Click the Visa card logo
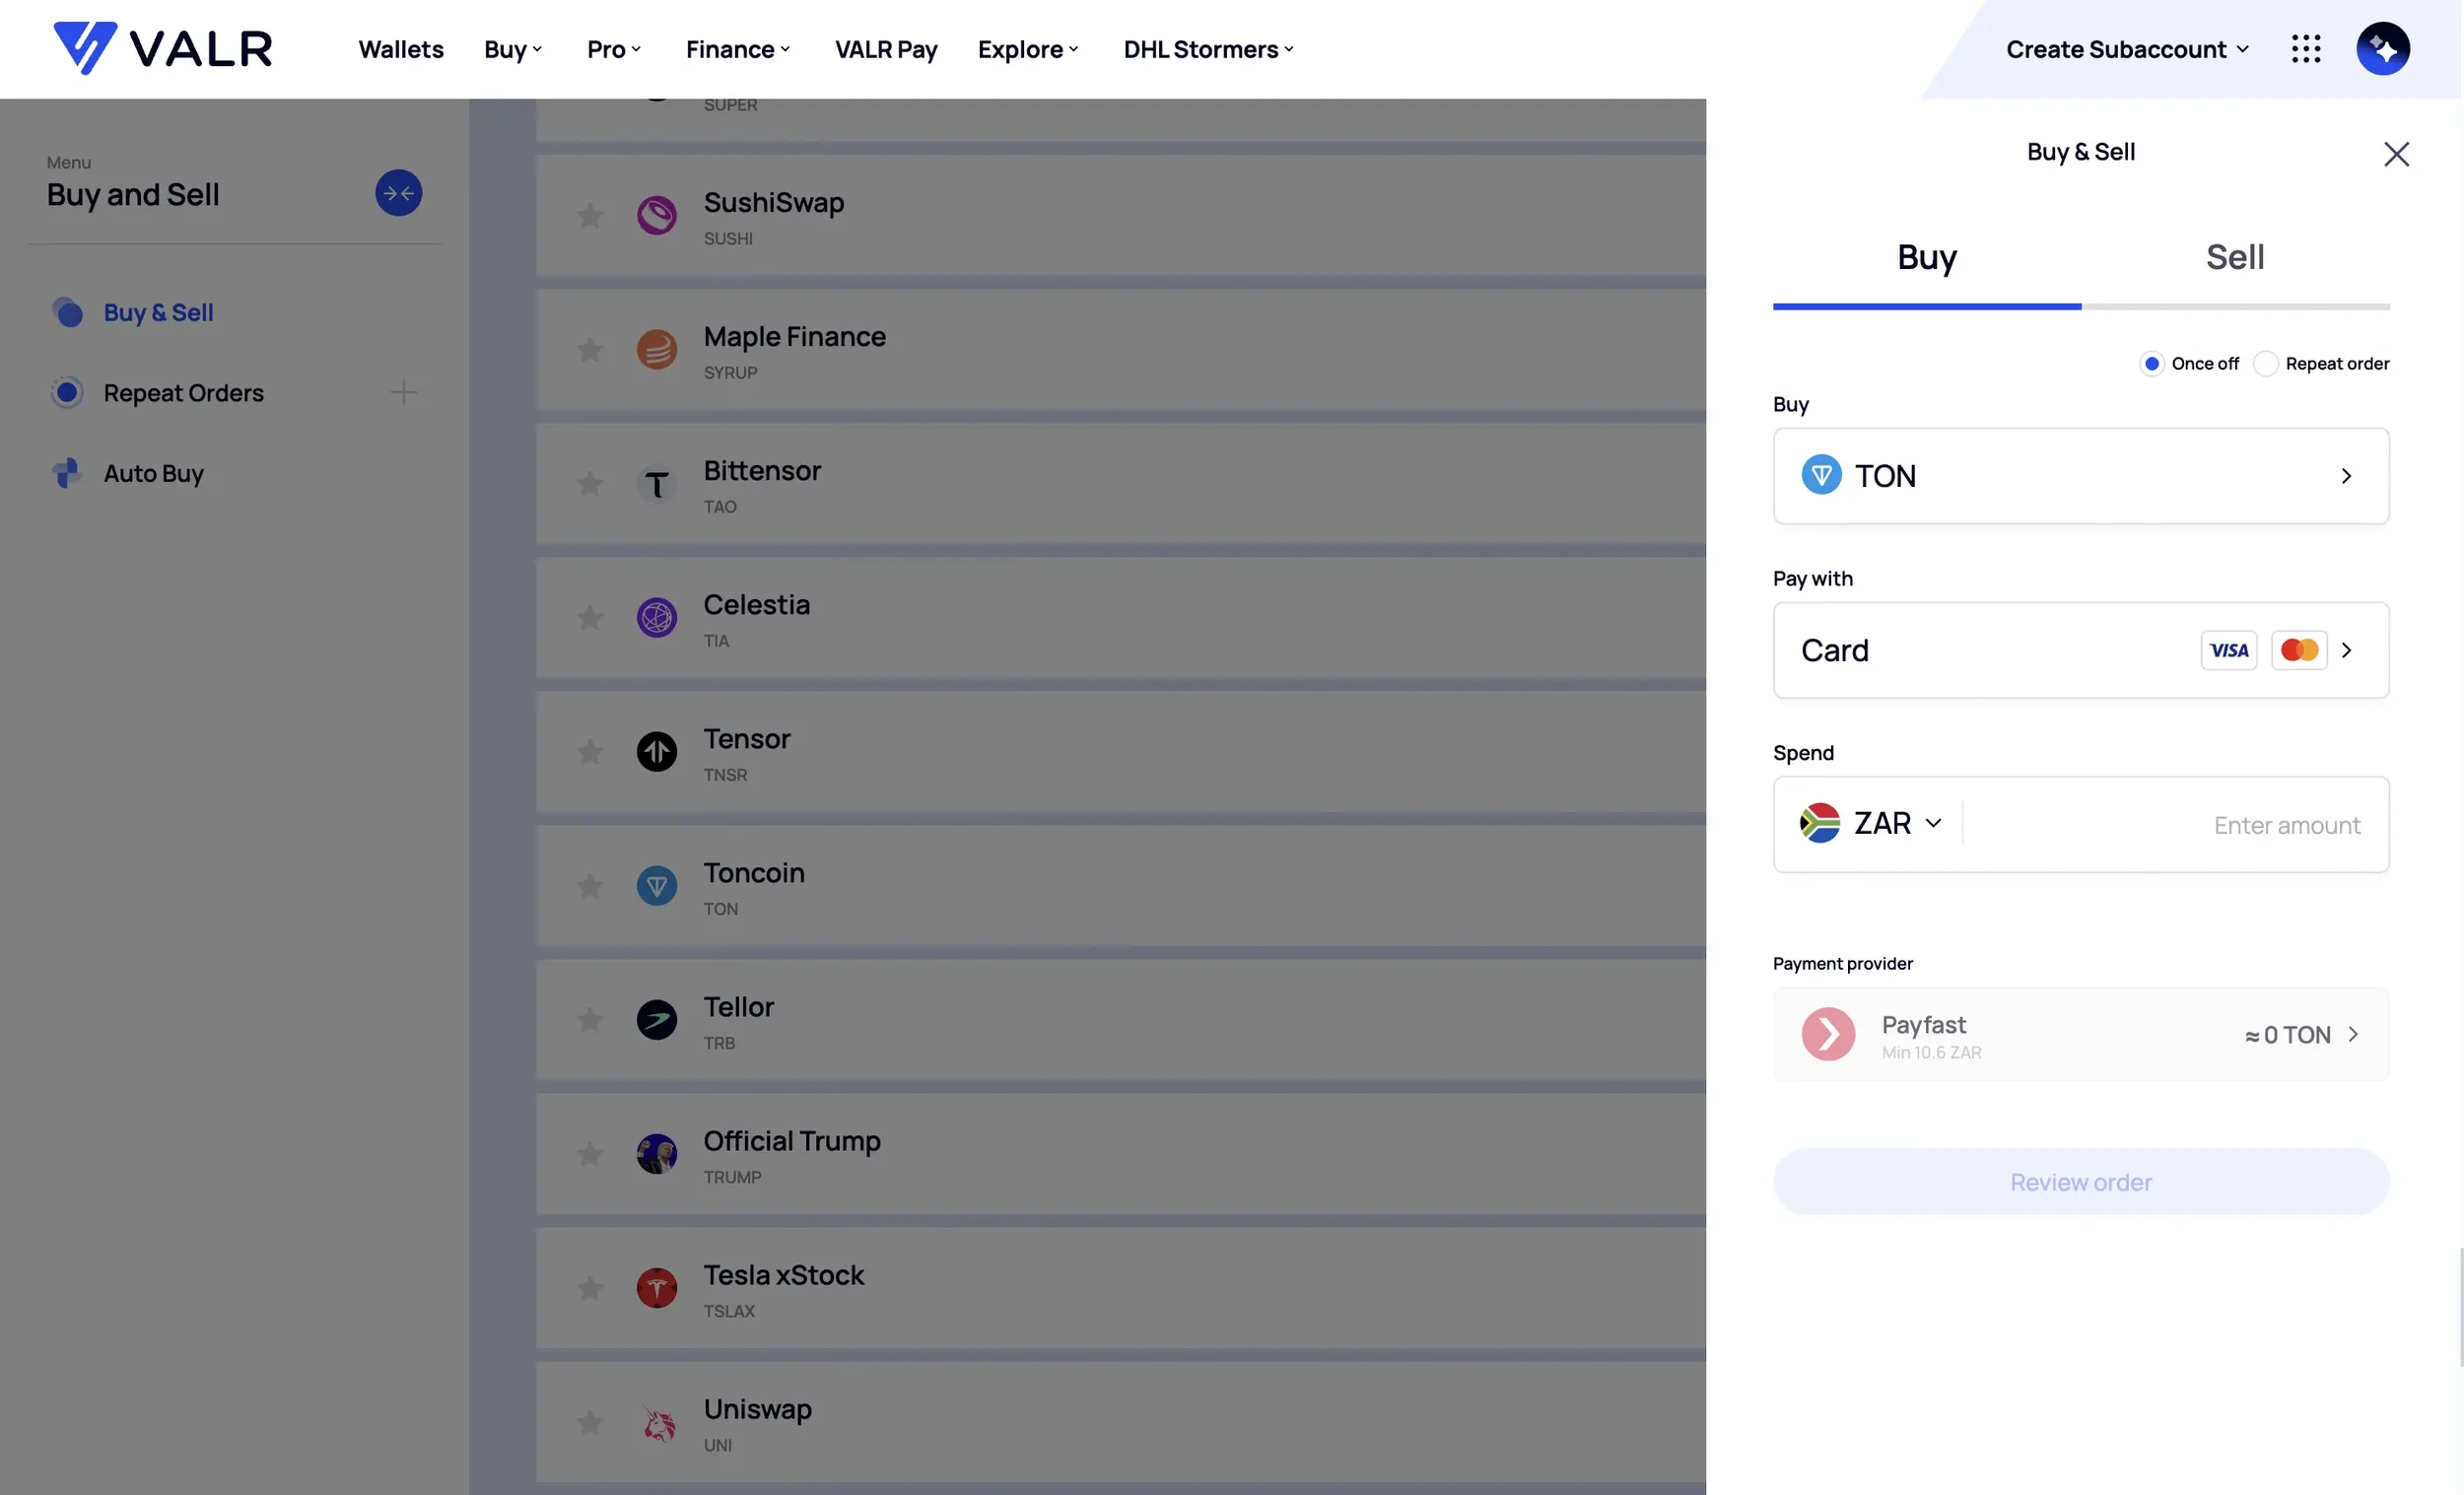This screenshot has width=2464, height=1495. [x=2228, y=651]
